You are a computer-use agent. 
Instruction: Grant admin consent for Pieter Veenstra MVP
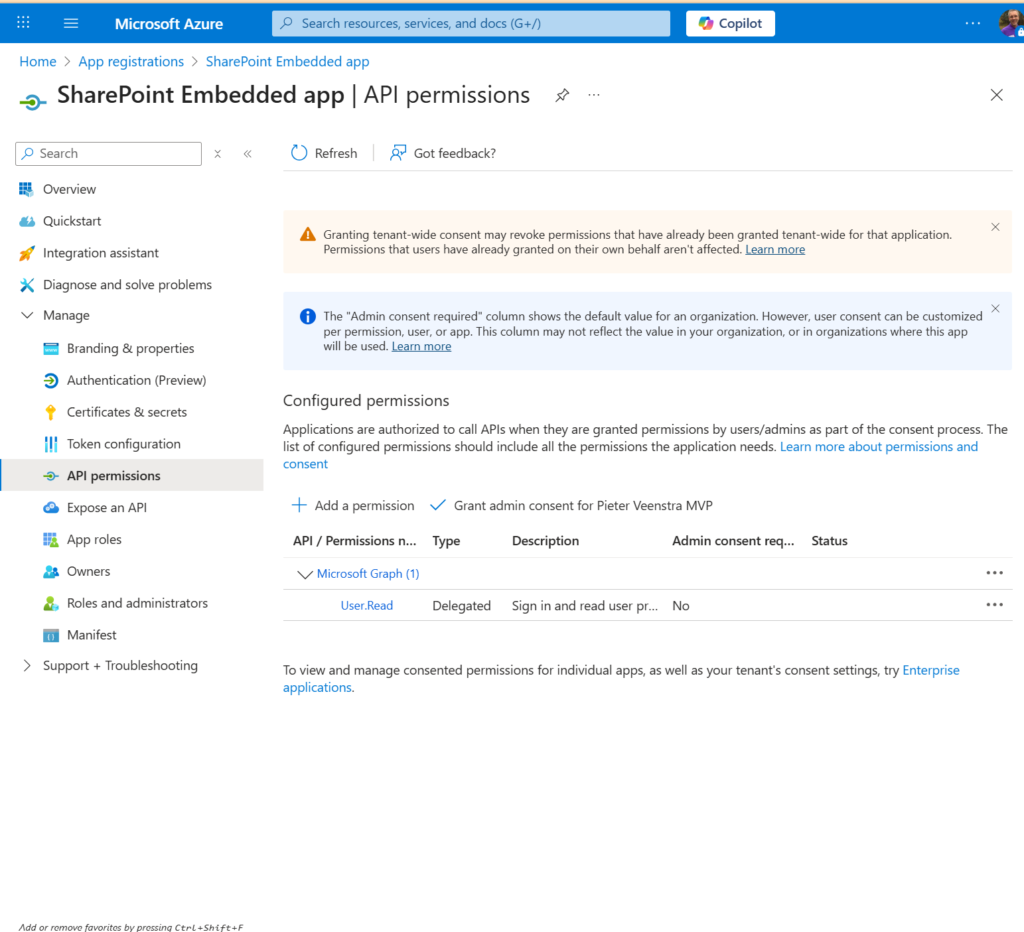point(571,506)
